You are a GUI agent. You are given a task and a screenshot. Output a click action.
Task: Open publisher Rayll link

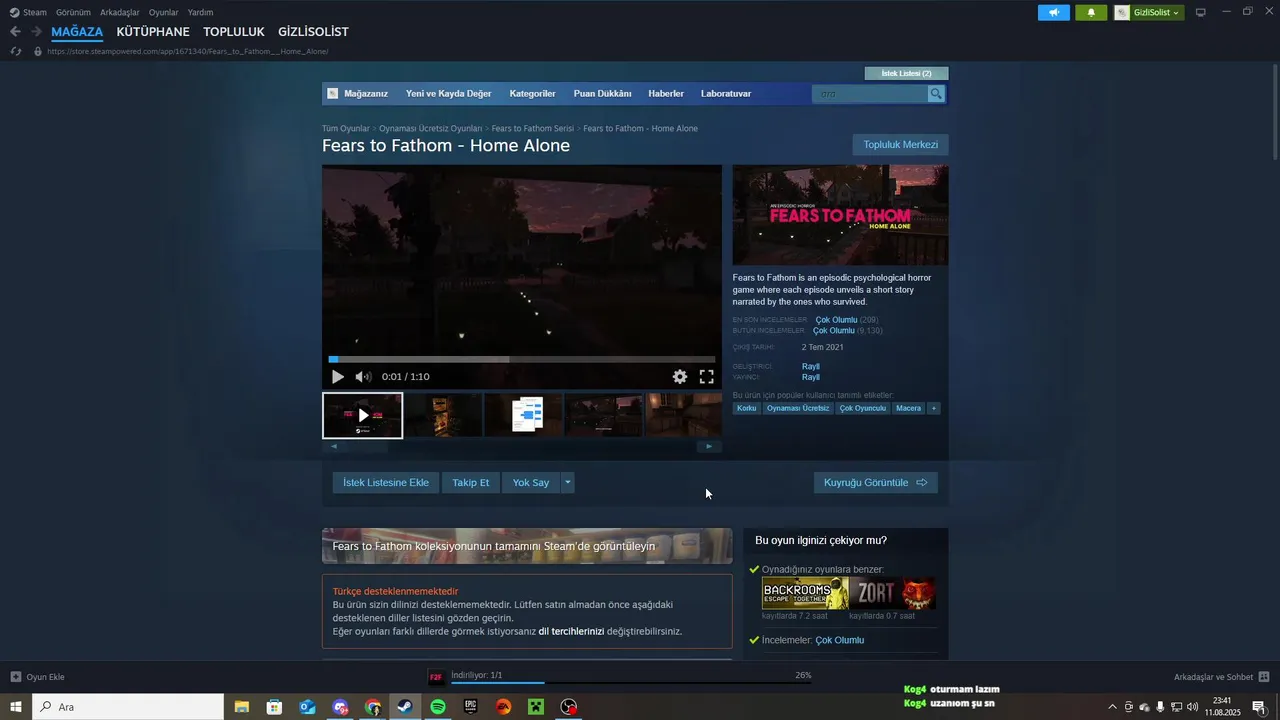click(x=811, y=377)
